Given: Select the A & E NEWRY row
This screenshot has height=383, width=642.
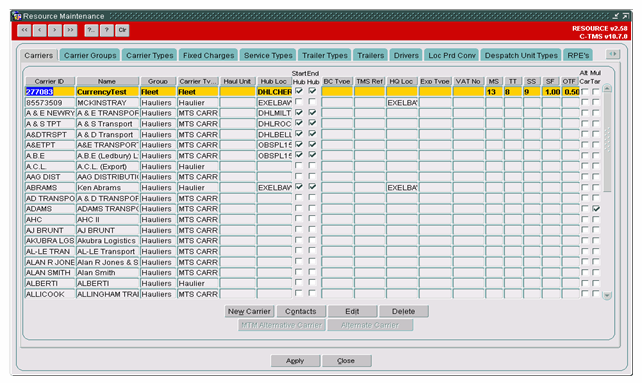Looking at the screenshot, I should 50,113.
